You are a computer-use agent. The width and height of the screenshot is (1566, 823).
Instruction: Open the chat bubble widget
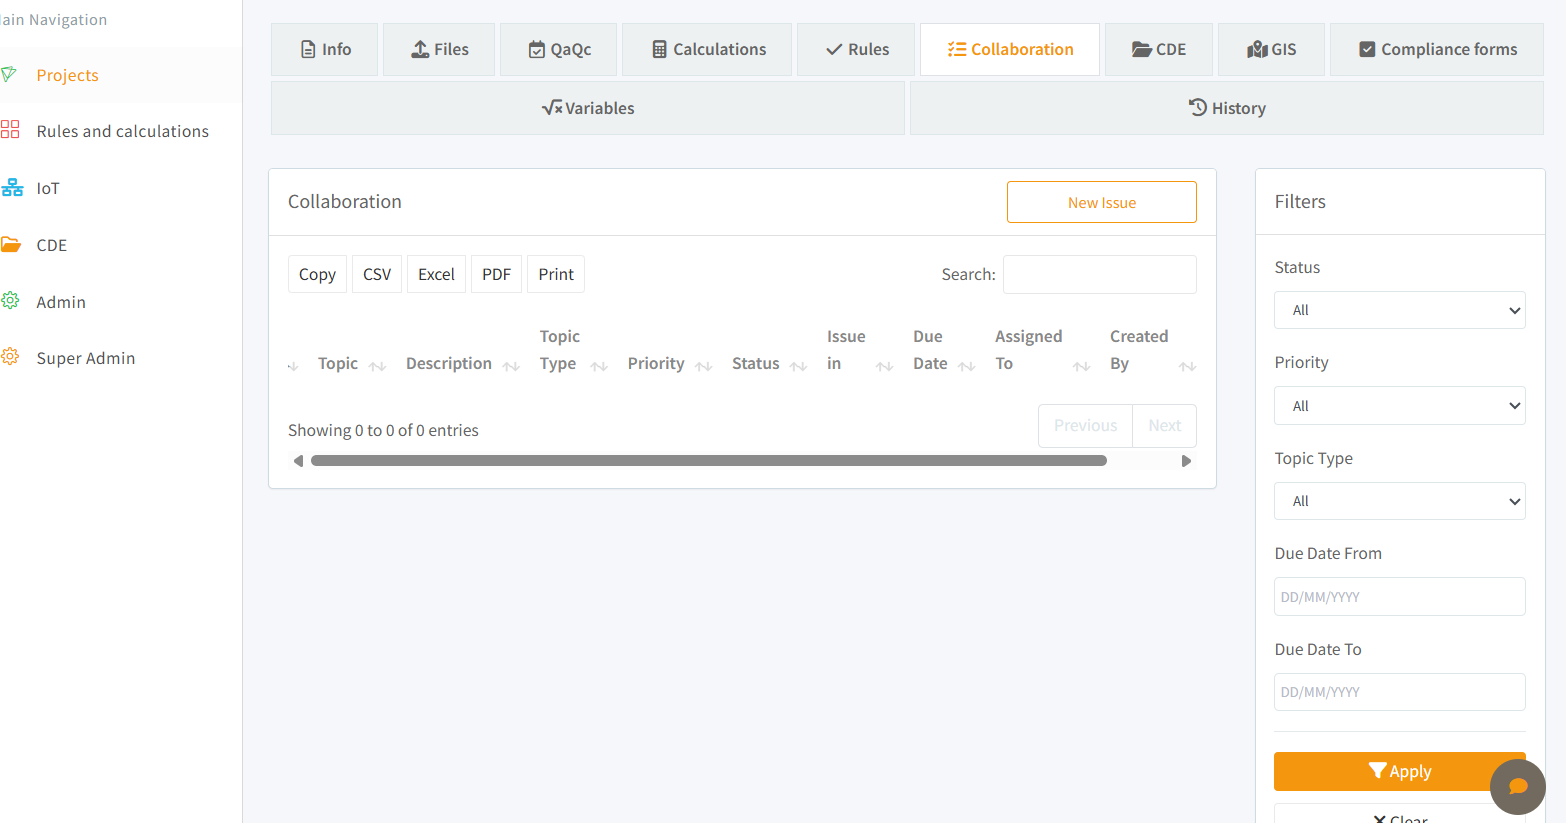click(1517, 786)
